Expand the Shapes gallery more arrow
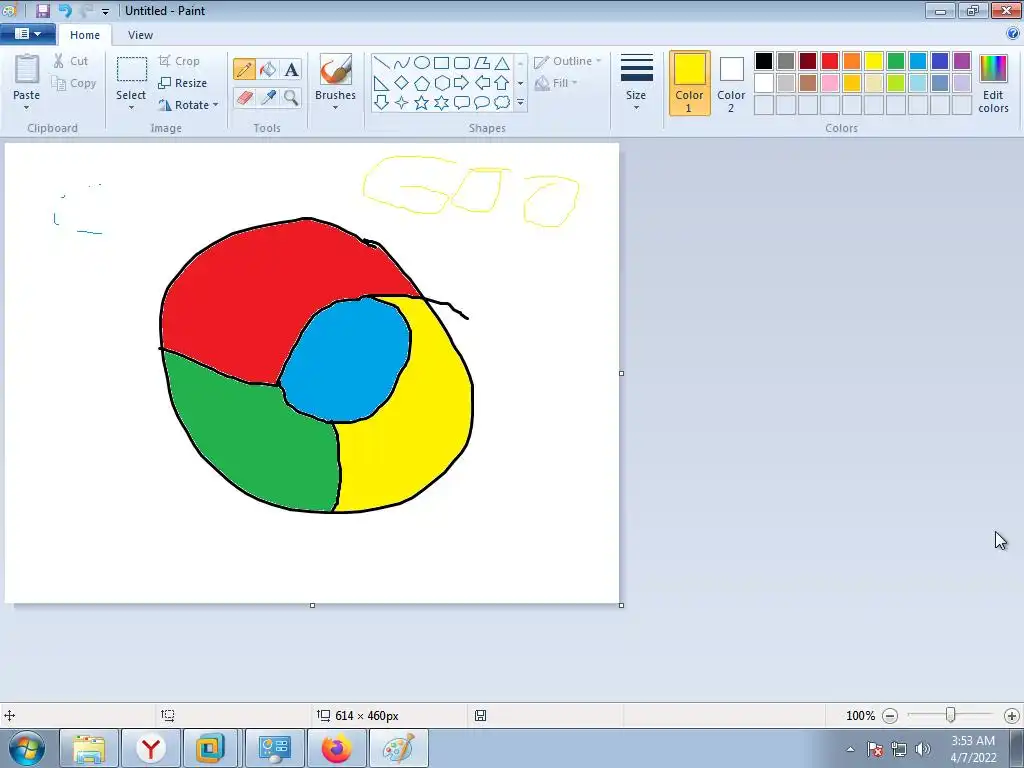1024x768 pixels. (520, 103)
